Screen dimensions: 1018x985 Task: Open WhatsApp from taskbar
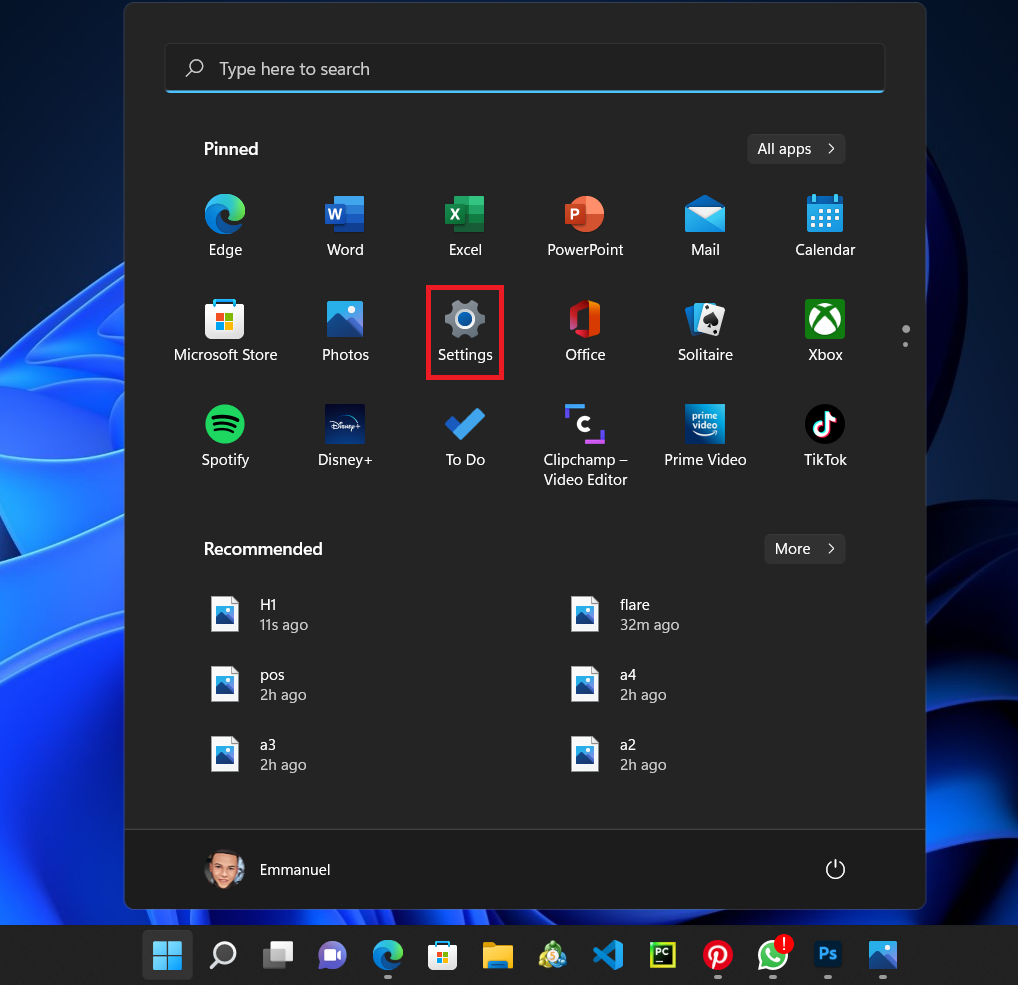pyautogui.click(x=773, y=955)
